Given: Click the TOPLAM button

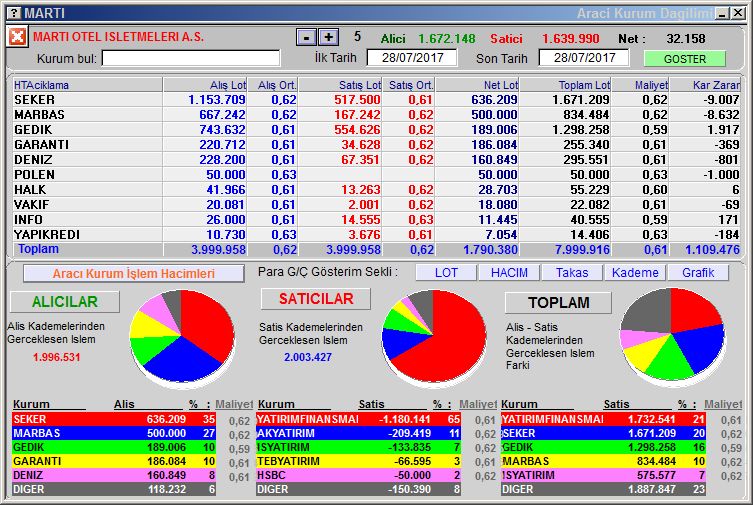Looking at the screenshot, I should click(559, 303).
